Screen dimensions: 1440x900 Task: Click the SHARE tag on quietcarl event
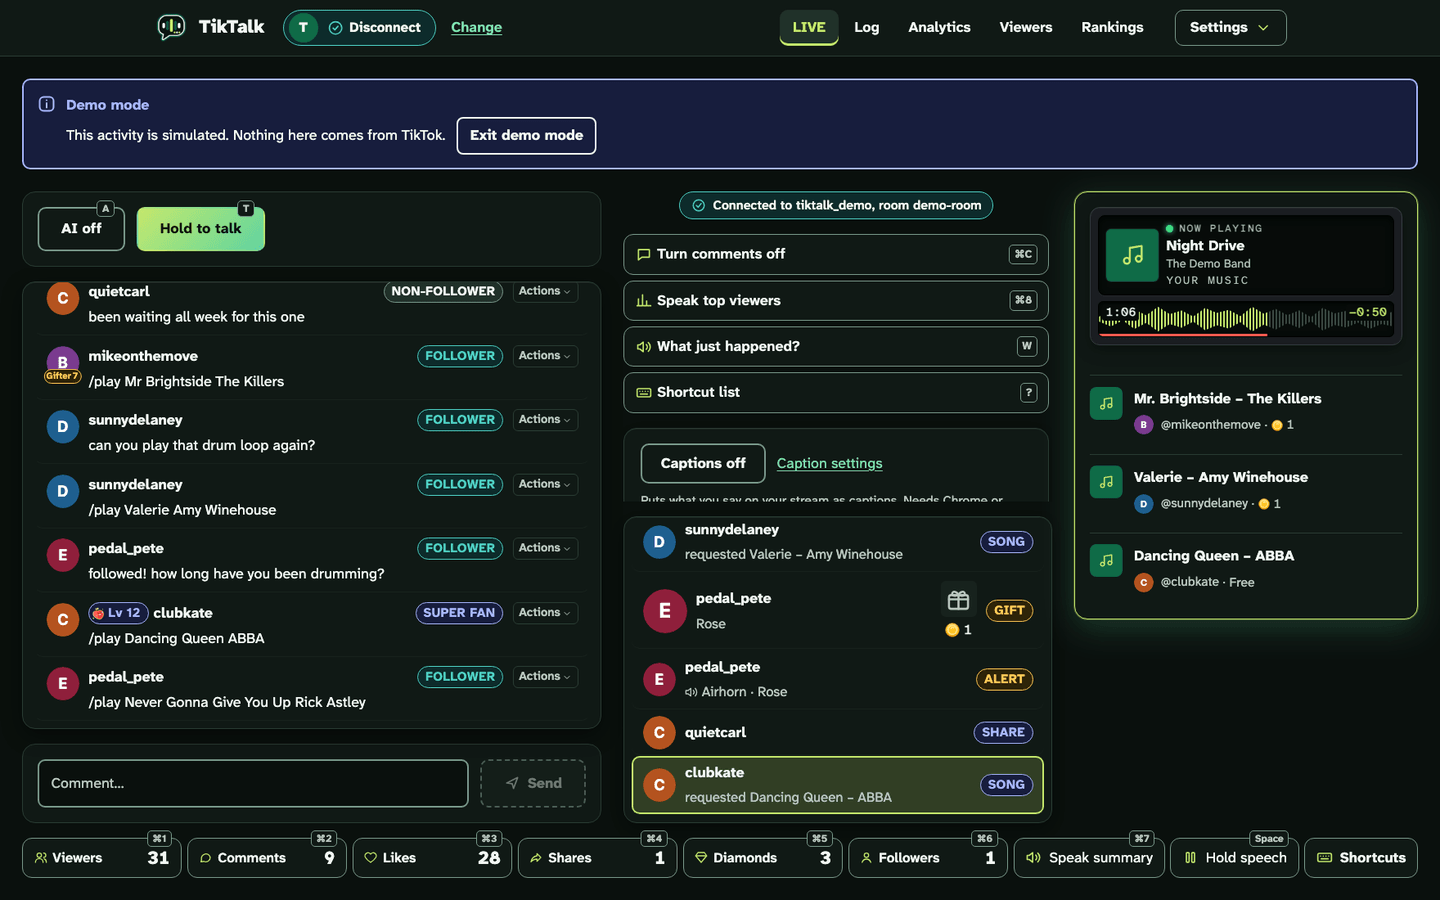coord(1003,733)
